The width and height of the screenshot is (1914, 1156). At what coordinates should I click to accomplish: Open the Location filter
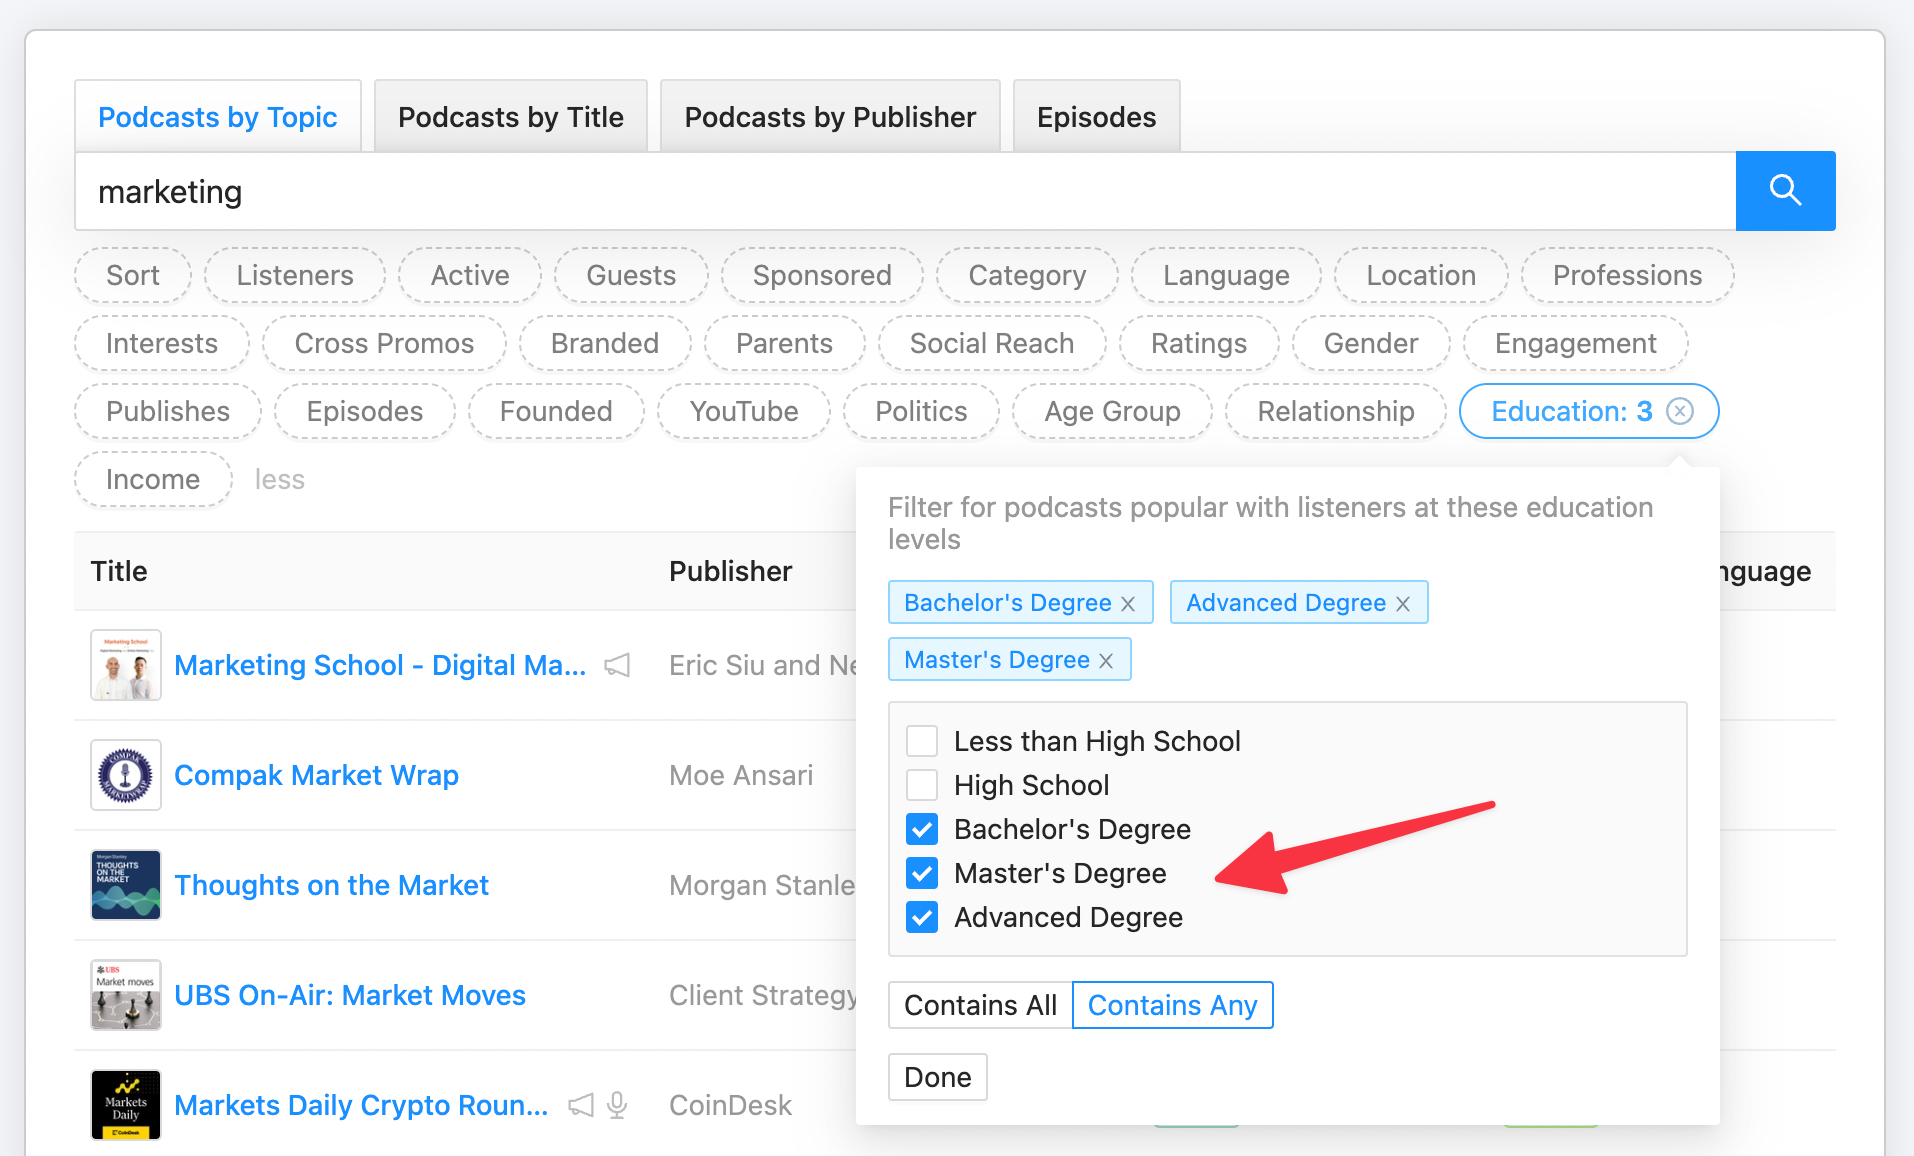click(1421, 275)
